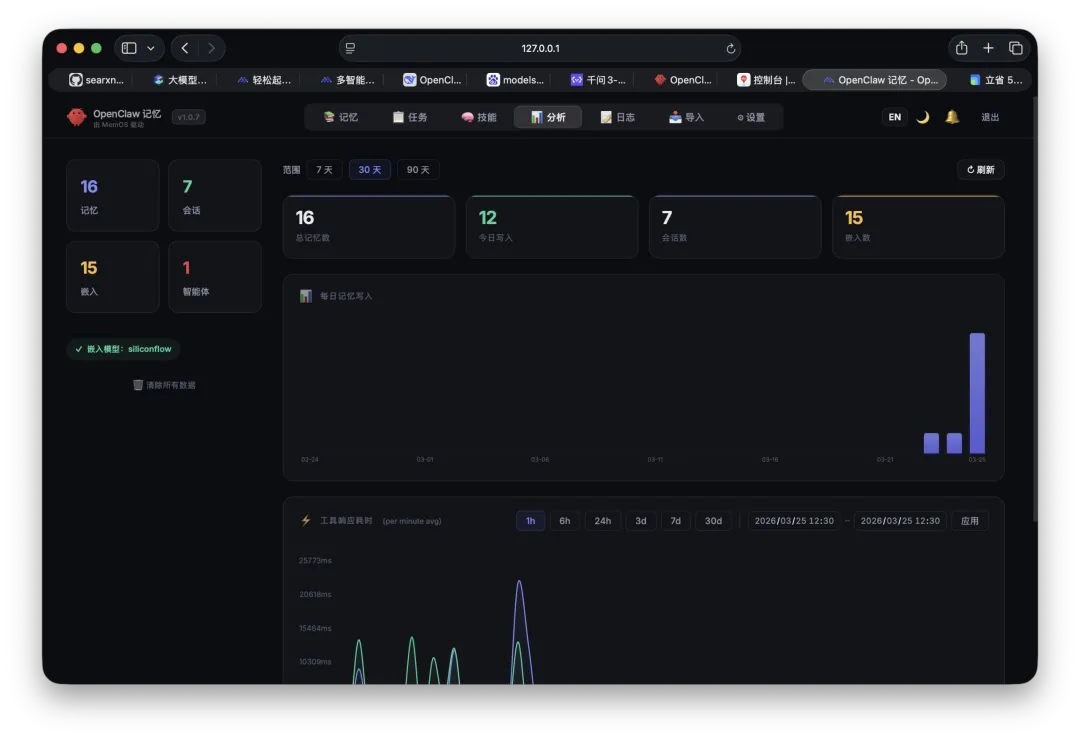Open start date time field
This screenshot has height=740, width=1080.
tap(793, 521)
